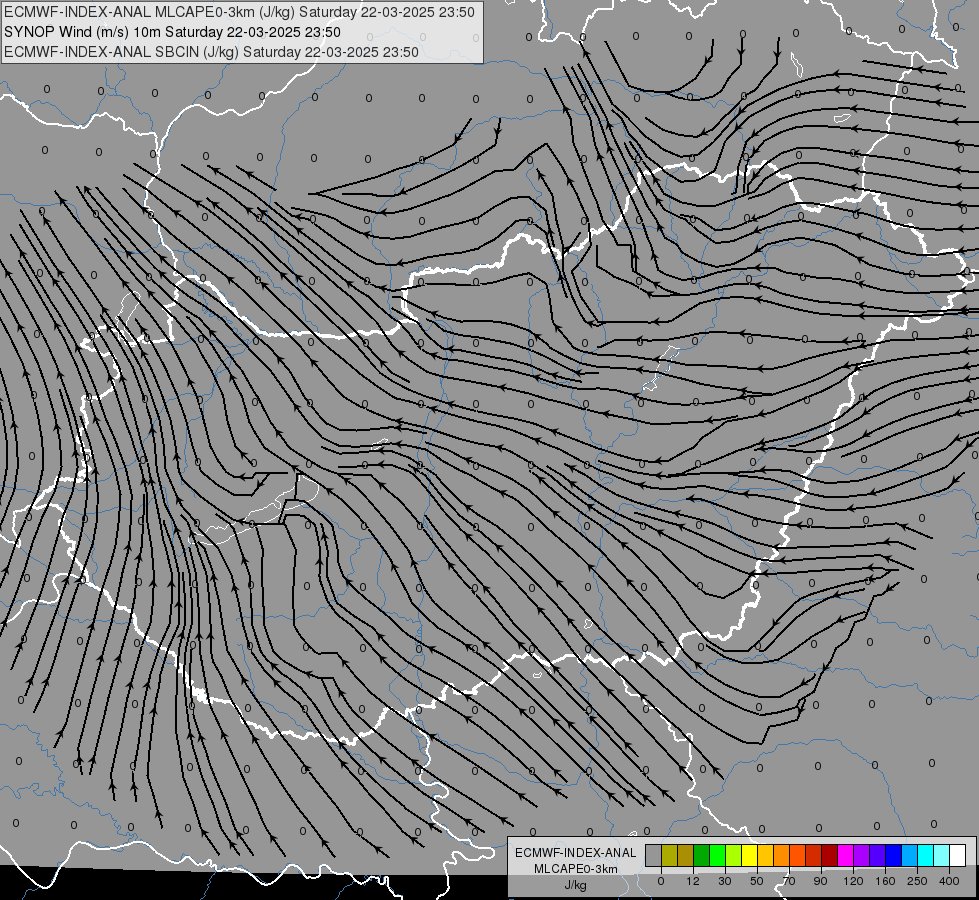Click the MLCAPE0-3km title line at top
The width and height of the screenshot is (979, 900).
pos(239,12)
